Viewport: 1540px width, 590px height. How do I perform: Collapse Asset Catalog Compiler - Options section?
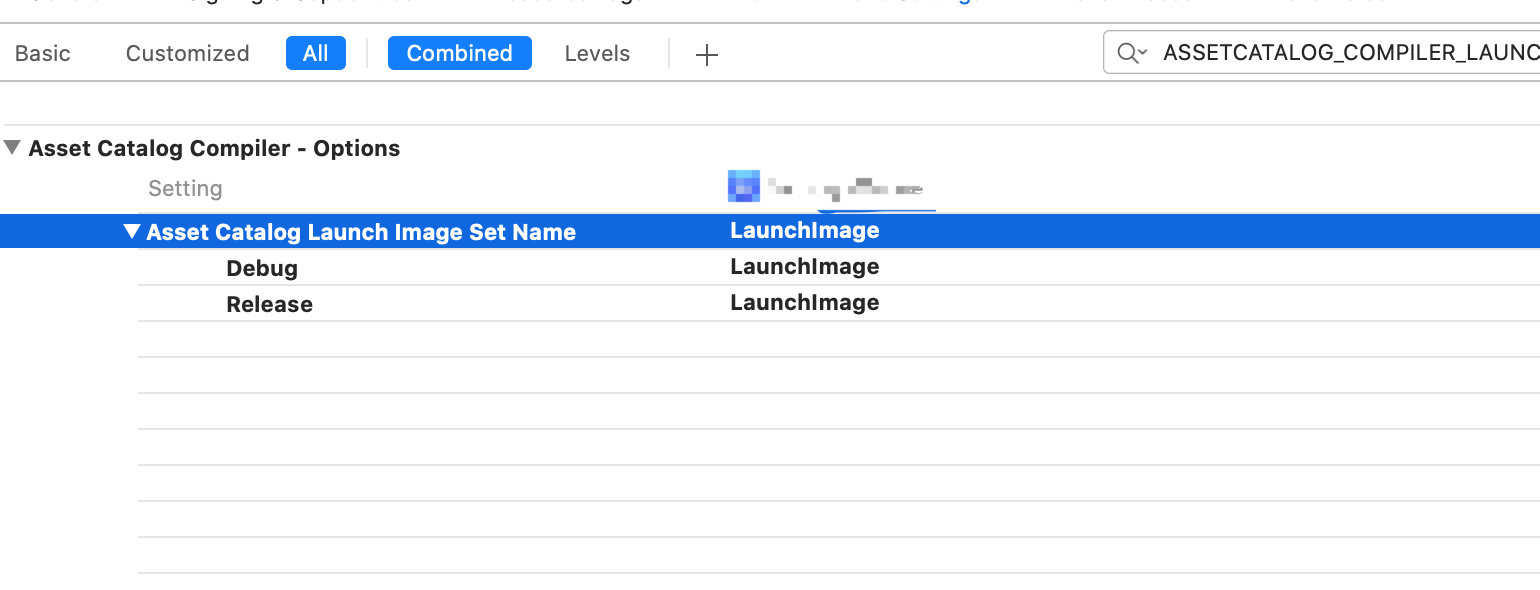coord(12,148)
